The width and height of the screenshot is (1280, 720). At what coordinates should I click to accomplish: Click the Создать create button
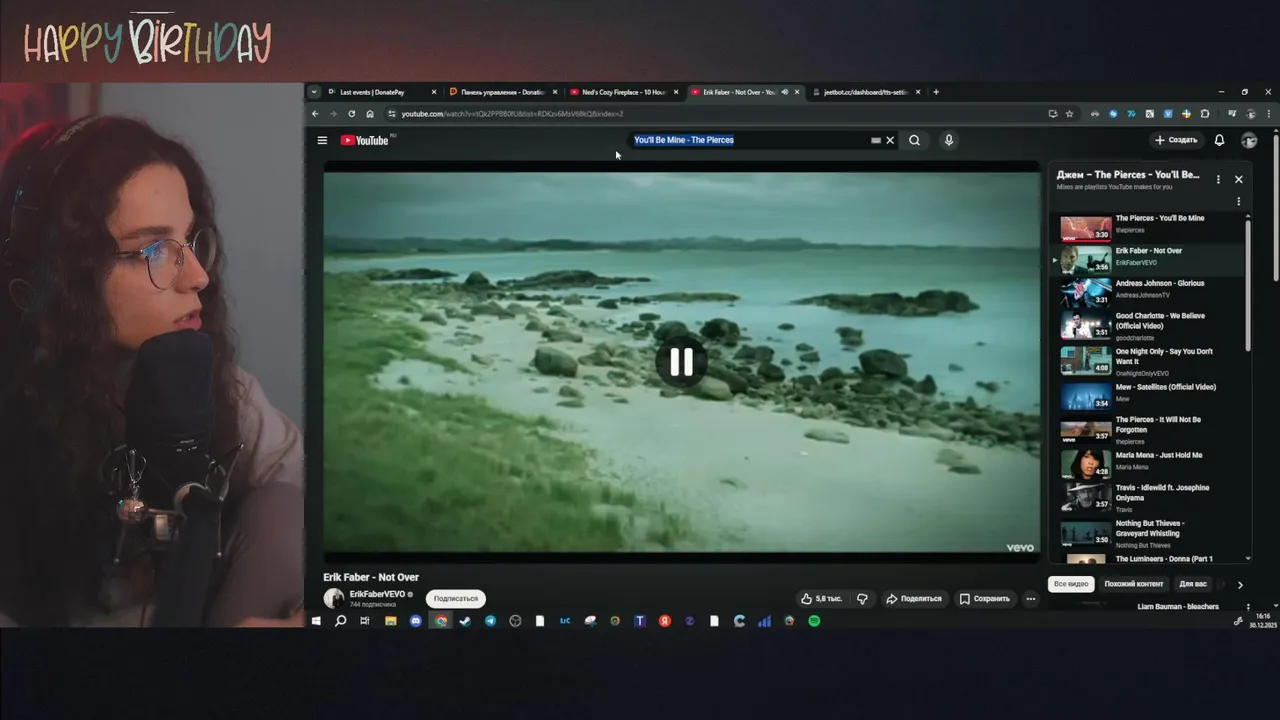pos(1175,140)
